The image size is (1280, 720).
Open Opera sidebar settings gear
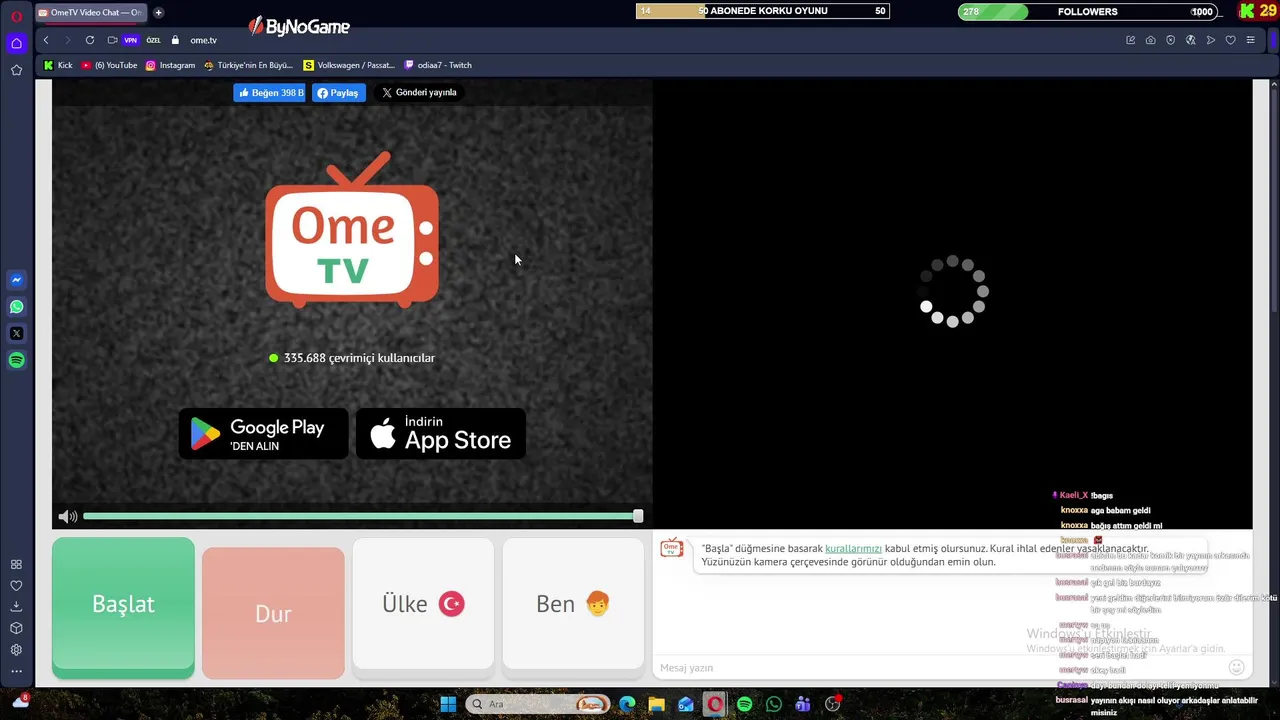16,650
